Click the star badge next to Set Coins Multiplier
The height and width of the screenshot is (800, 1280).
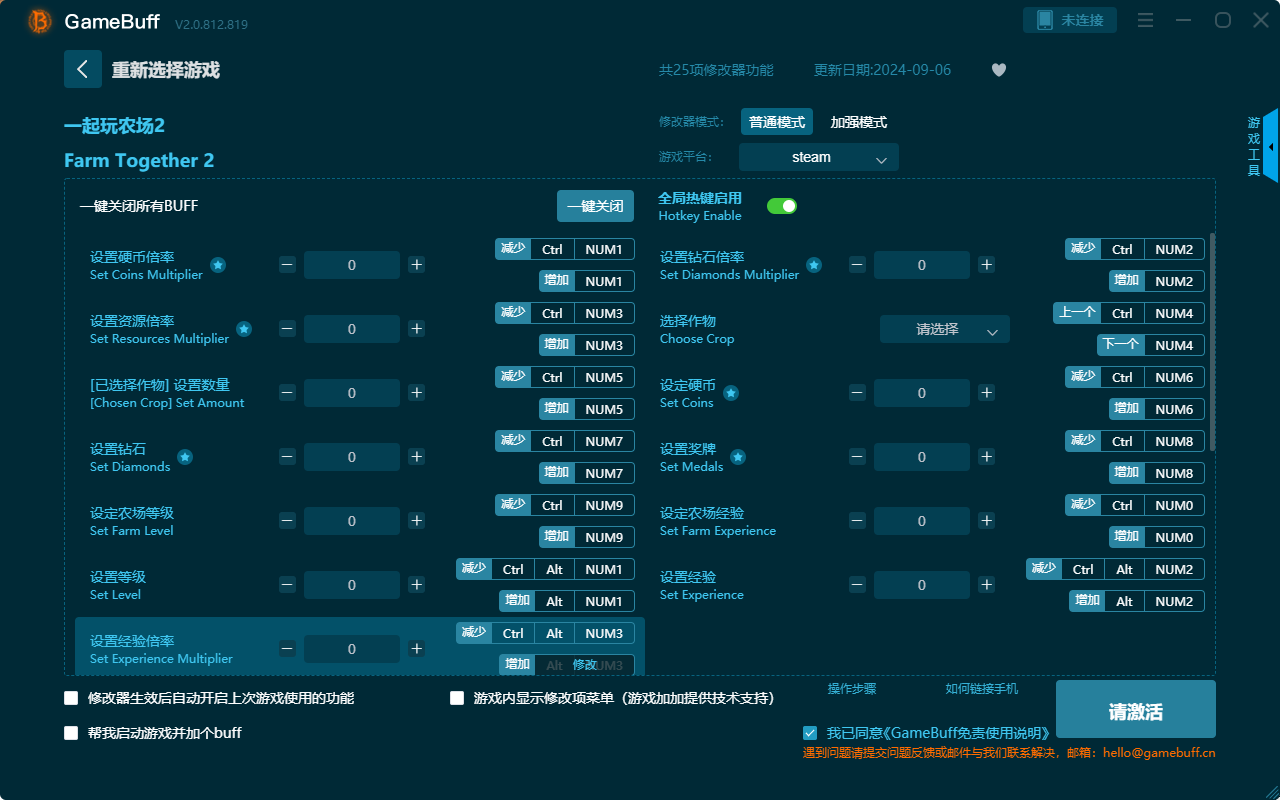coord(218,265)
